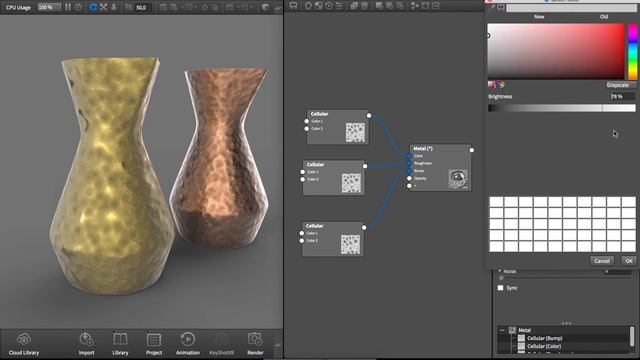Click the top Cellular node output socket

click(x=369, y=116)
